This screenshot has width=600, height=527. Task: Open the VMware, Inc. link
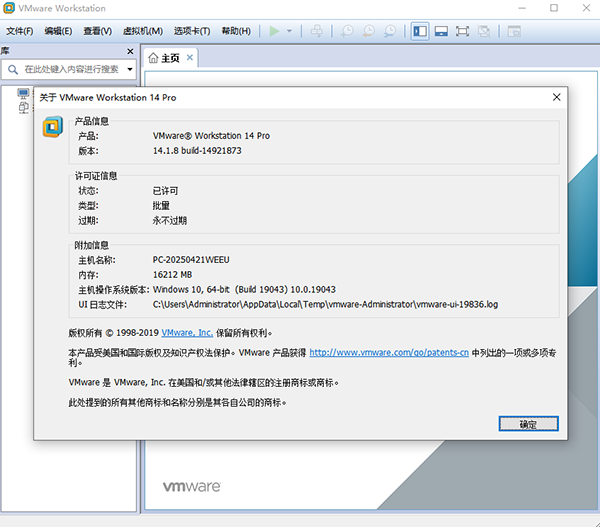tap(187, 333)
